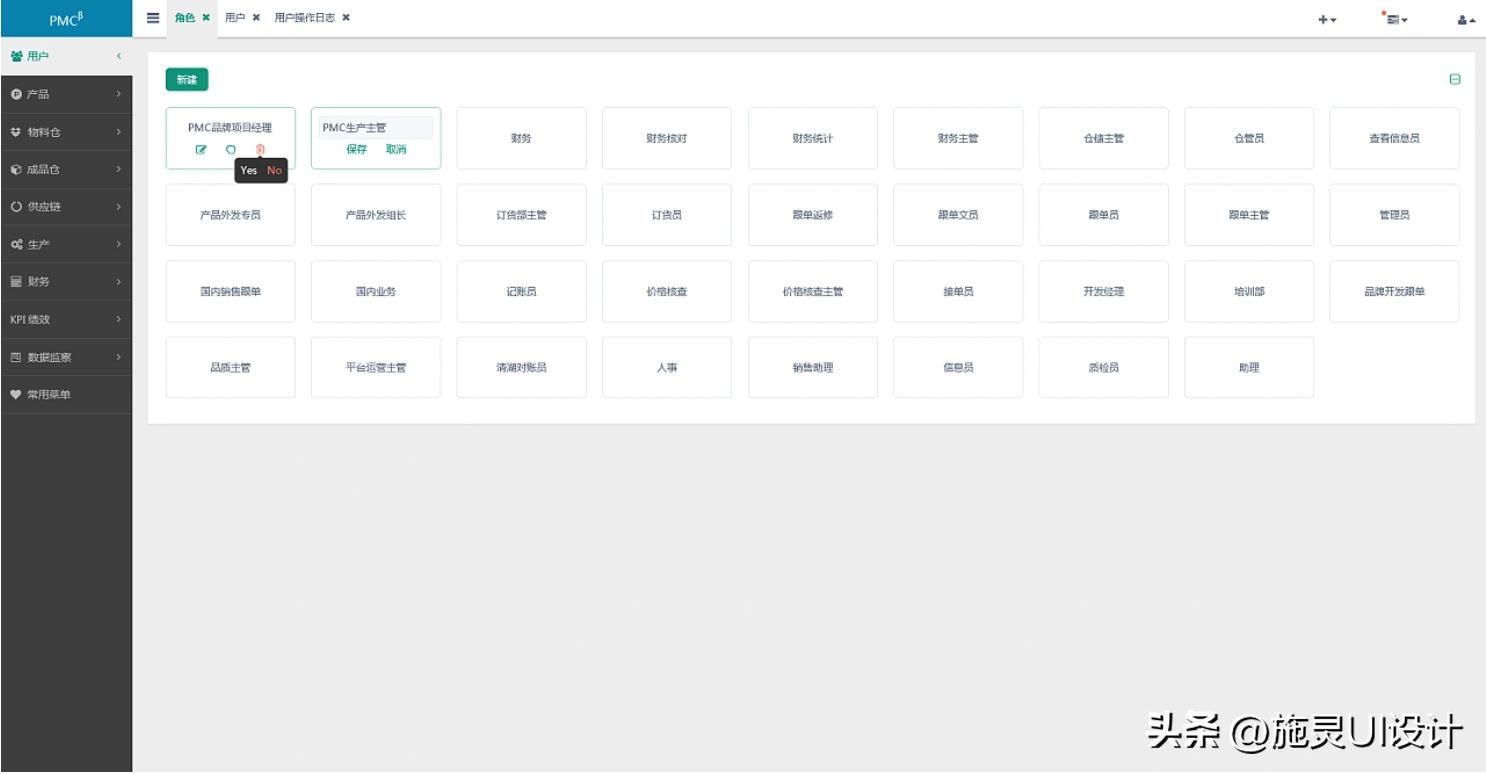
Task: Choose No in the delete confirmation popup
Action: [x=274, y=171]
